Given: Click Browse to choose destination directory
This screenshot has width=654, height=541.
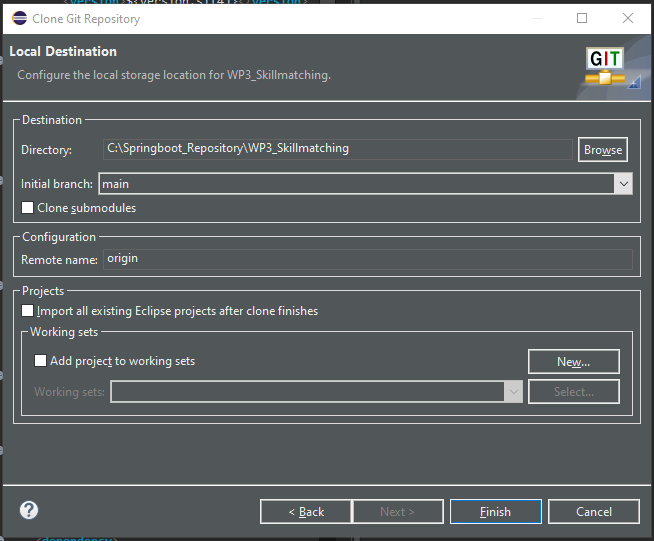Looking at the screenshot, I should (x=603, y=150).
